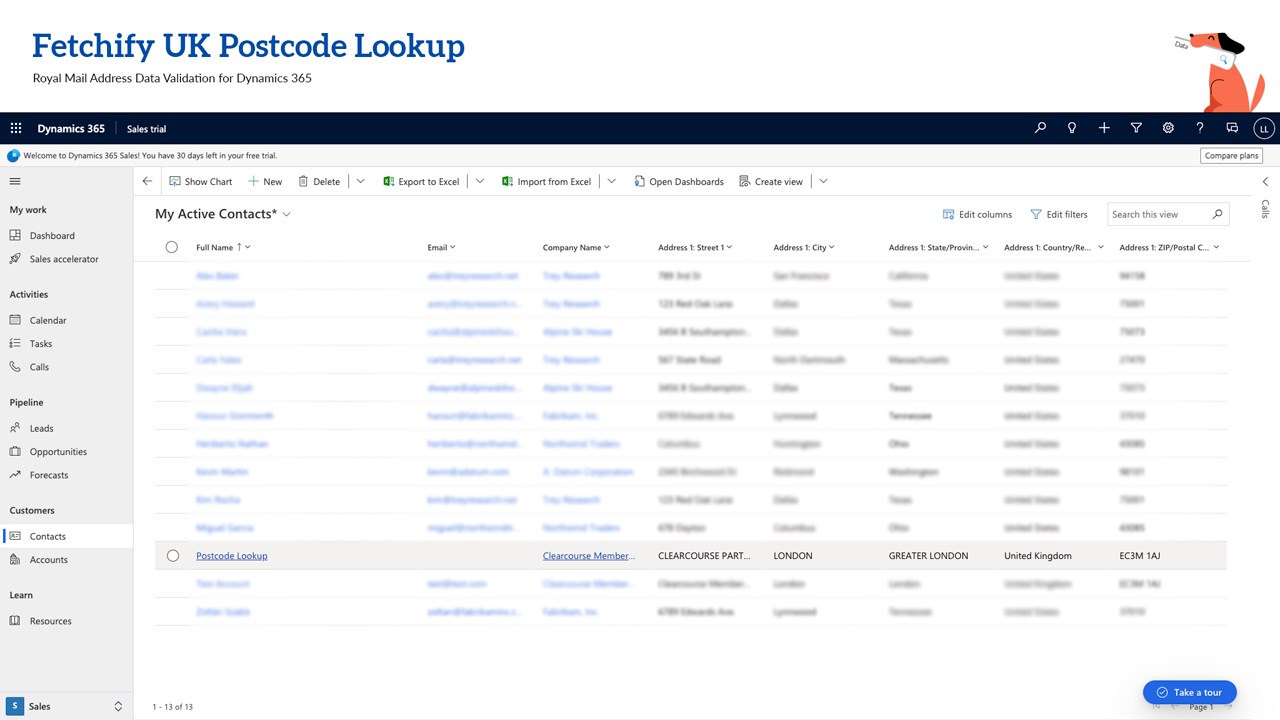The width and height of the screenshot is (1280, 720).
Task: Click the Dynamics 365 title
Action: click(71, 128)
